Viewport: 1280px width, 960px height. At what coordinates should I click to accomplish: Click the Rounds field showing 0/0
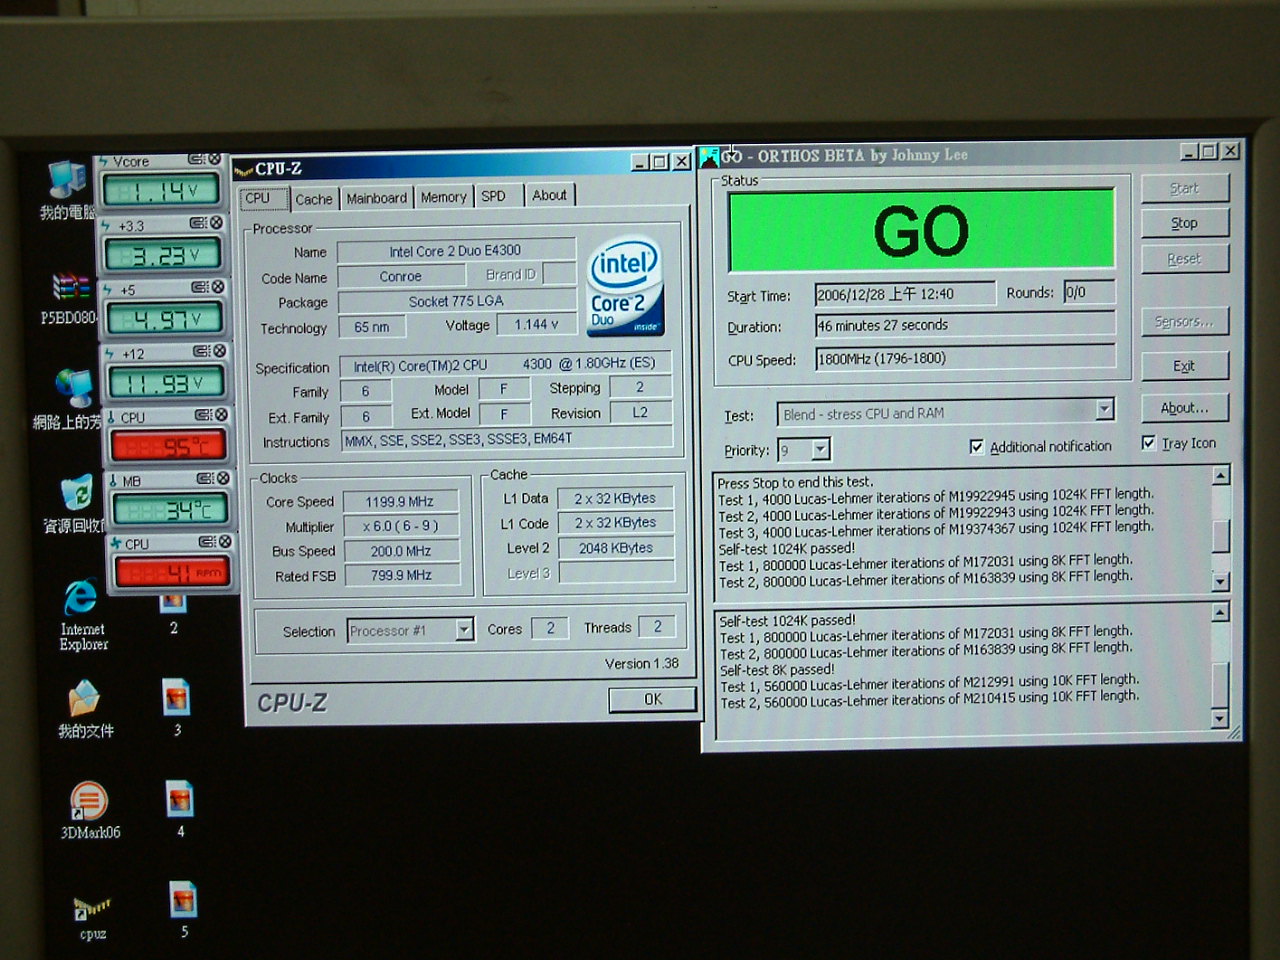pyautogui.click(x=1088, y=291)
